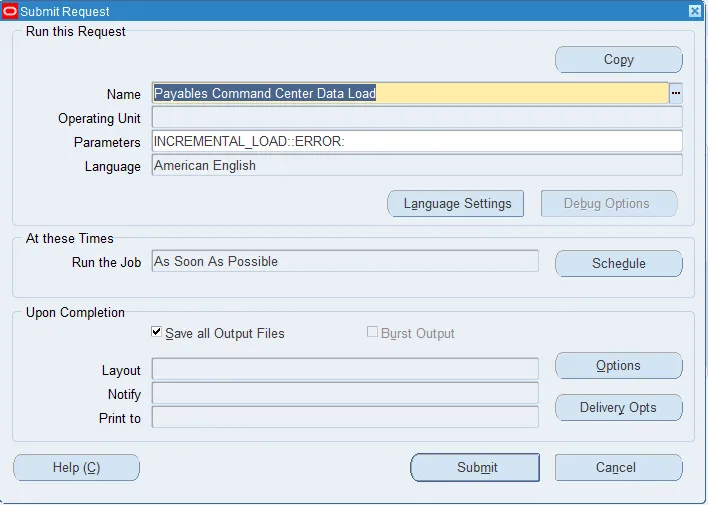Click the Run the Job field

pyautogui.click(x=345, y=261)
